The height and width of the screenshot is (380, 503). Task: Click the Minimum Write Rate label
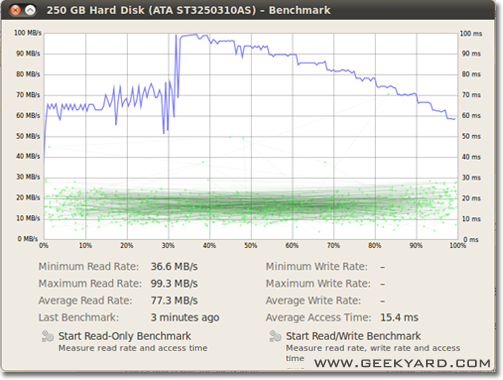coord(317,267)
